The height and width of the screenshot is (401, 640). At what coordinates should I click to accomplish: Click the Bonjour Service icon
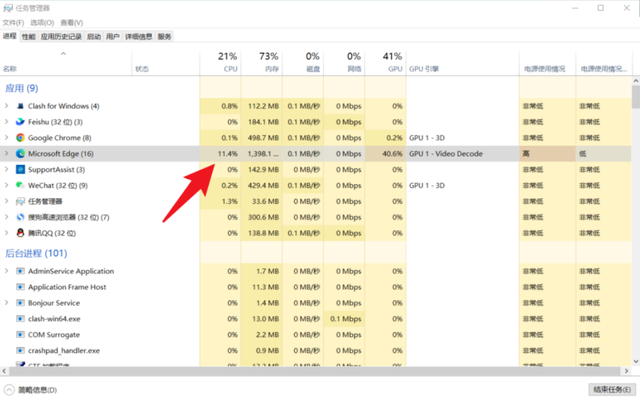pyautogui.click(x=20, y=303)
